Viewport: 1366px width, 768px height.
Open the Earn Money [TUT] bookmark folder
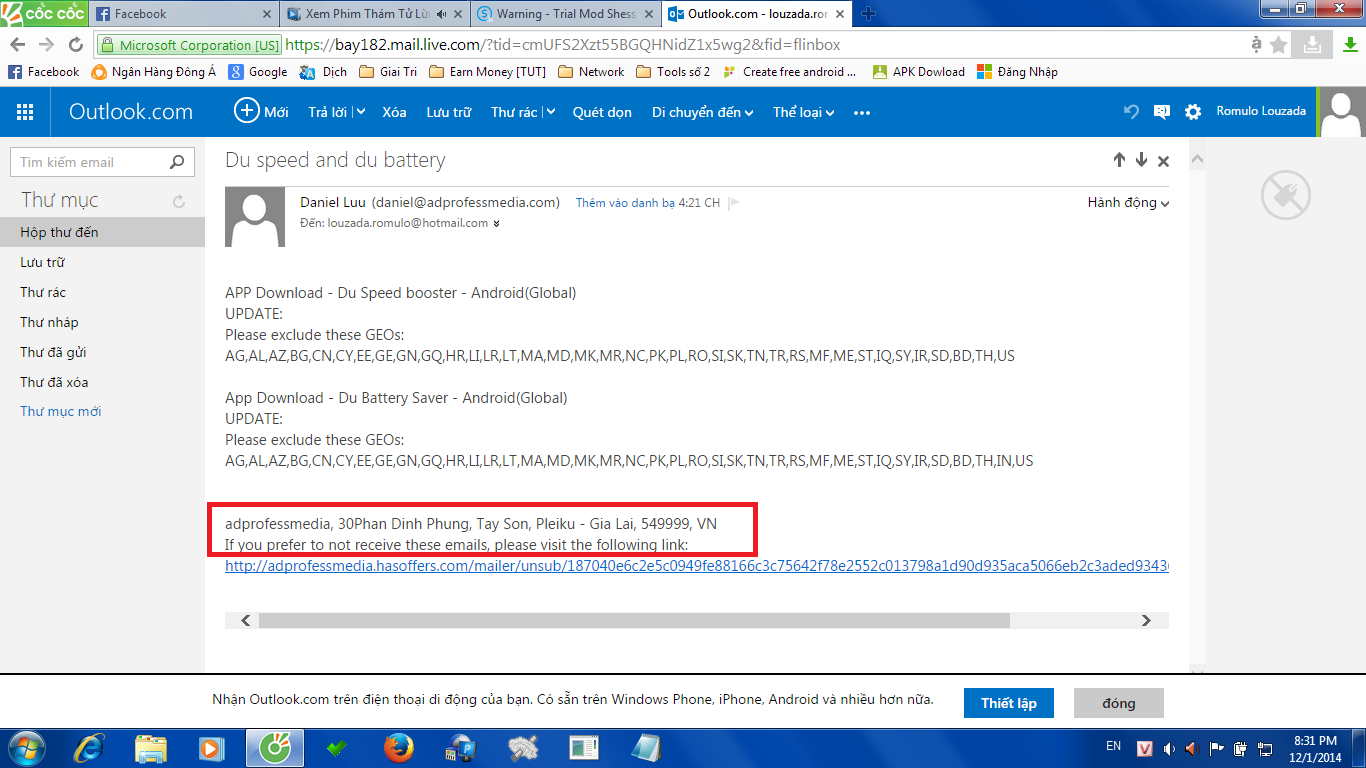(487, 72)
